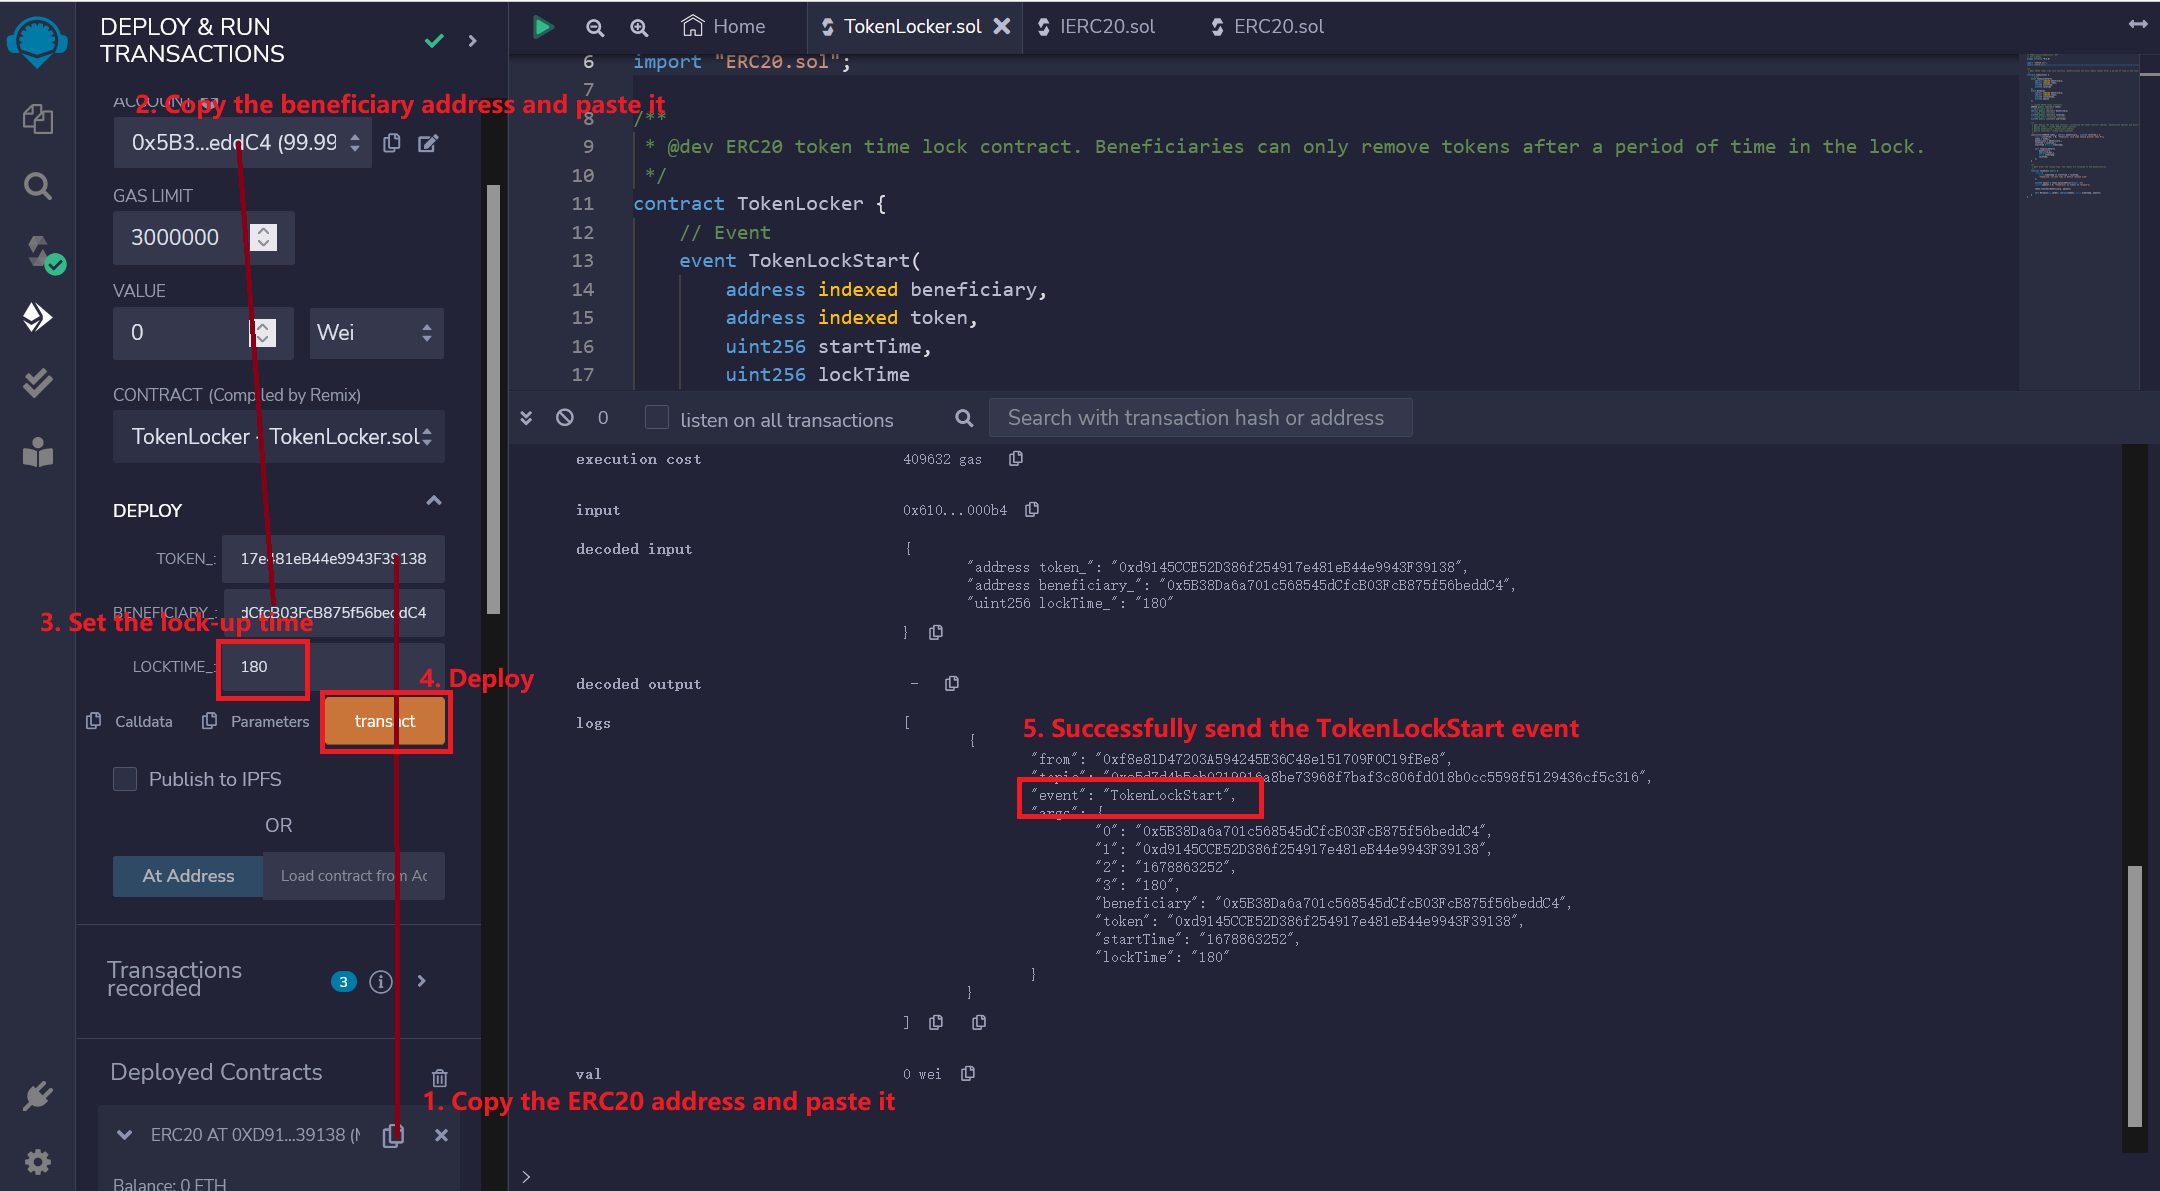Open the Plugin manager icon
The width and height of the screenshot is (2160, 1191).
coord(38,1096)
